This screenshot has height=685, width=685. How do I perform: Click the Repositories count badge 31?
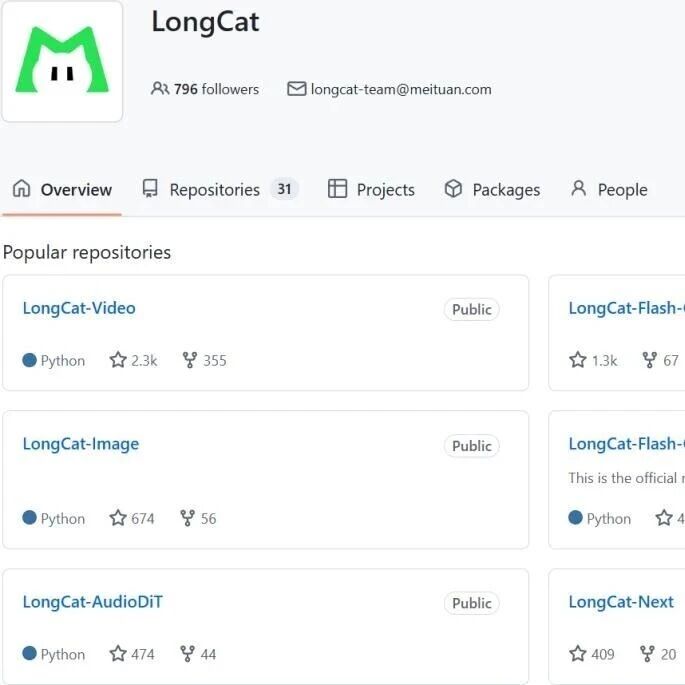click(284, 189)
